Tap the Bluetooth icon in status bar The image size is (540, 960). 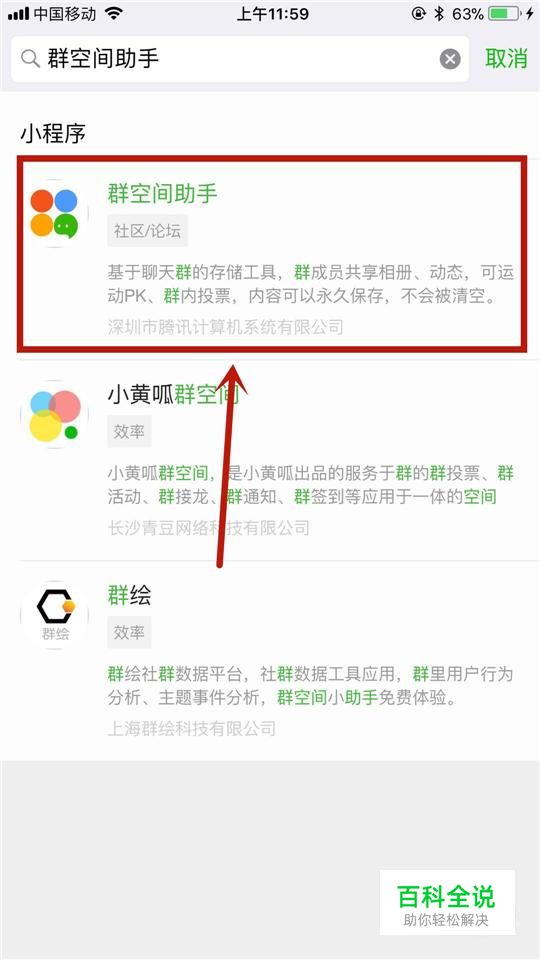coord(439,13)
